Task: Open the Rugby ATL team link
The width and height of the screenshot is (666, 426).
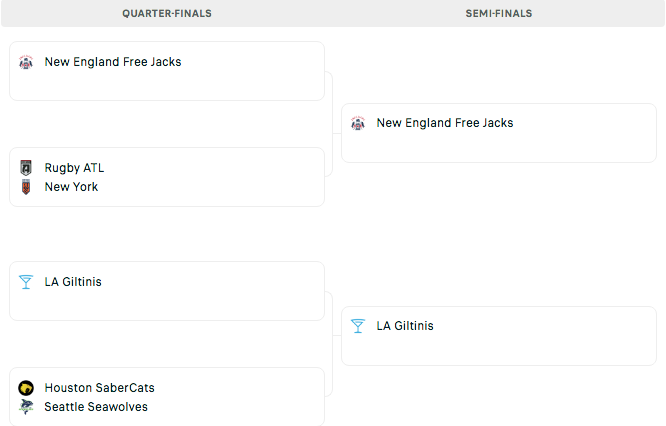Action: coord(74,168)
